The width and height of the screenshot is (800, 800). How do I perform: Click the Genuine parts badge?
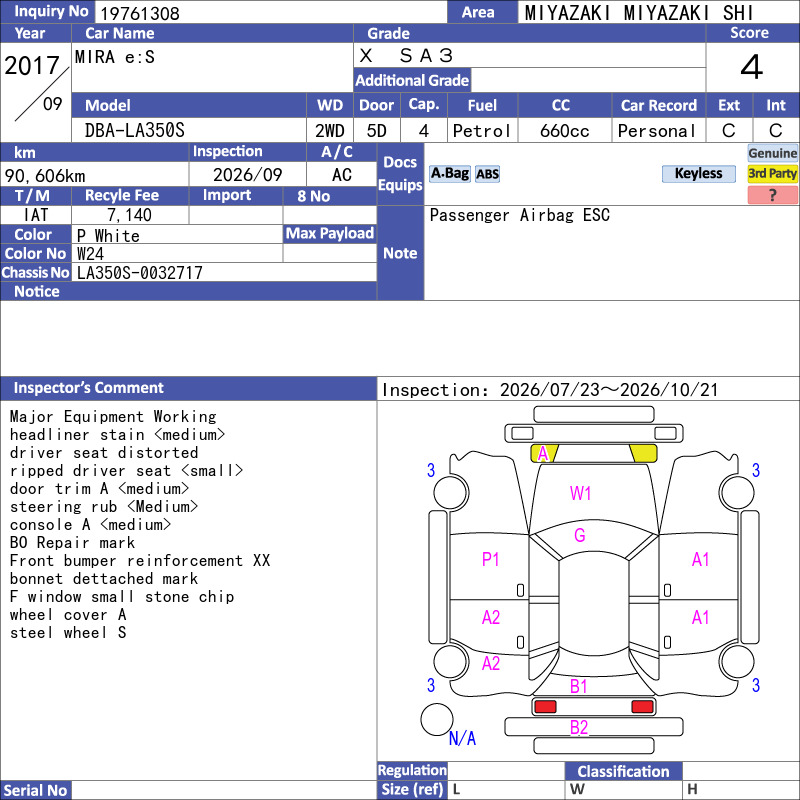click(x=772, y=153)
